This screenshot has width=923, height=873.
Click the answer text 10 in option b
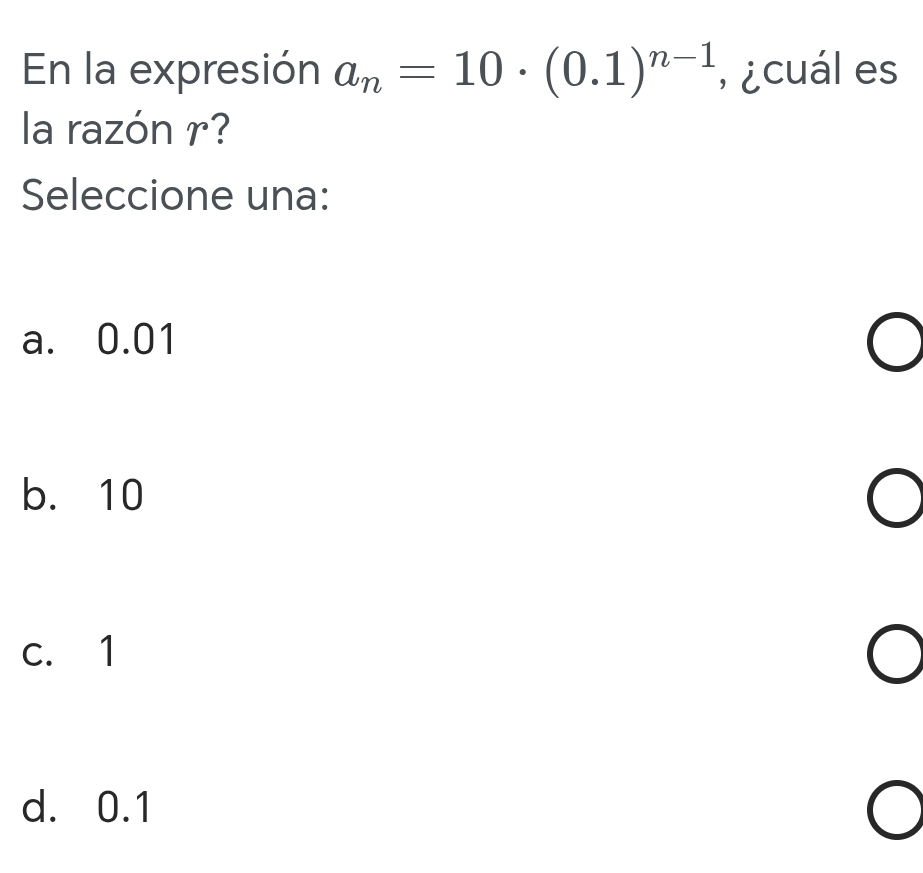pyautogui.click(x=121, y=496)
